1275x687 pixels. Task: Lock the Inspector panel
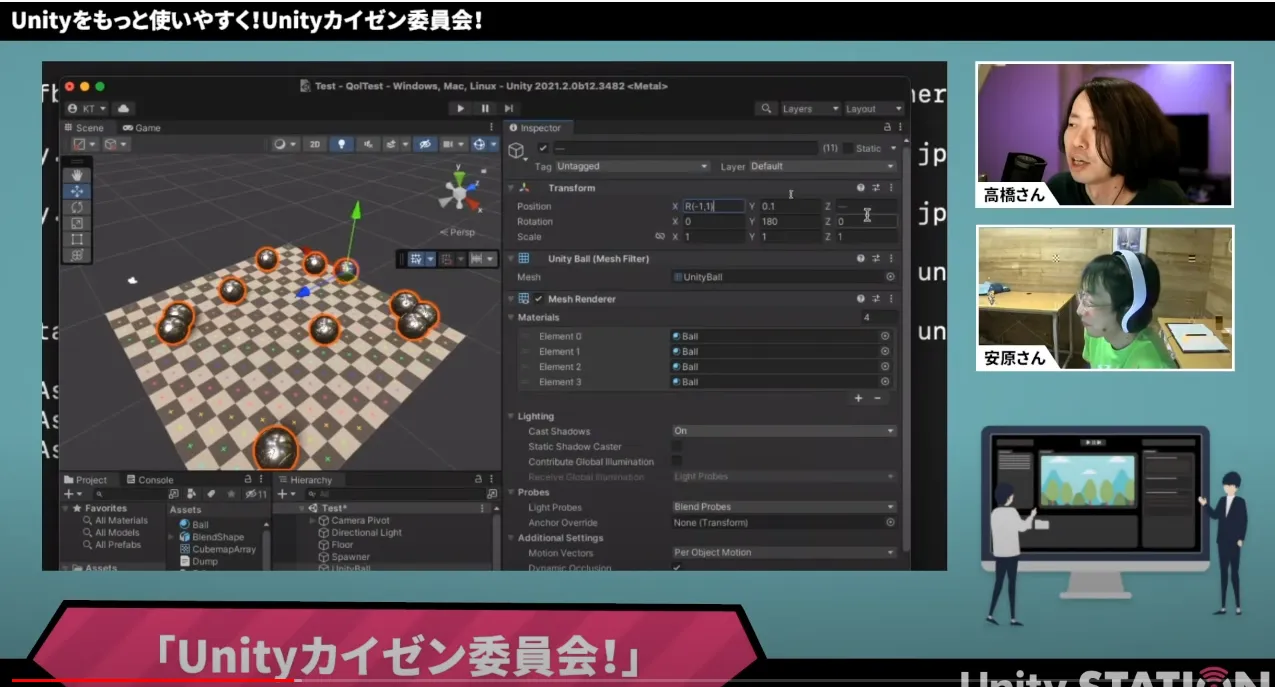886,128
